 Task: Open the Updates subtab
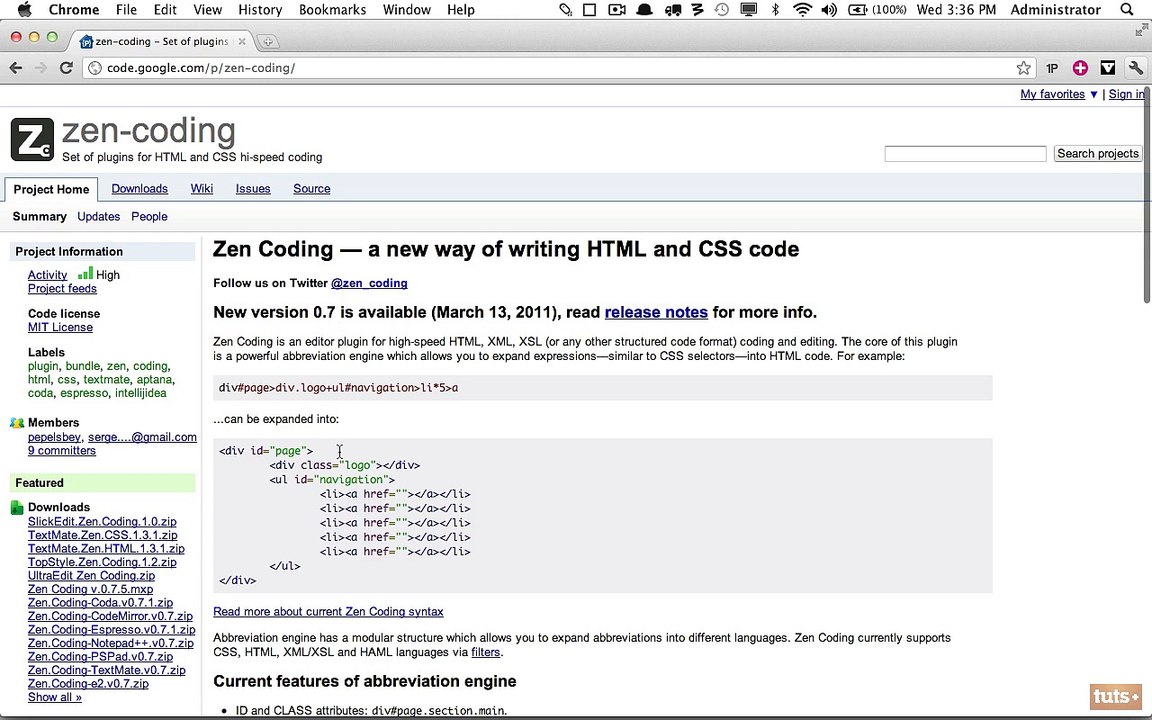(x=98, y=217)
